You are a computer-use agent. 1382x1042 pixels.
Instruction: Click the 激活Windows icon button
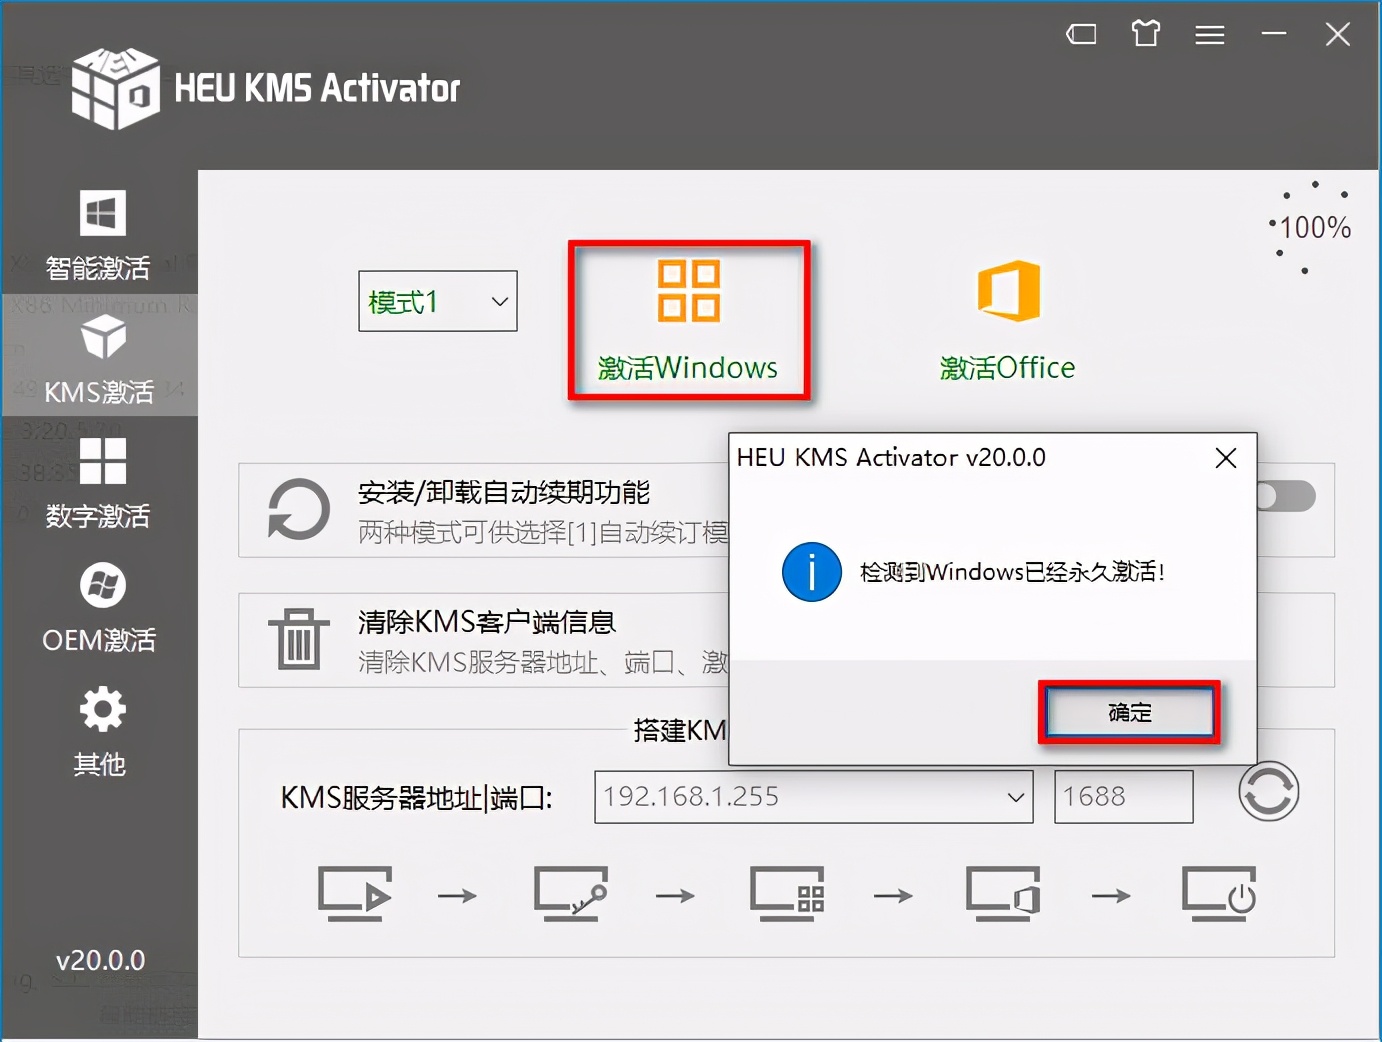click(689, 320)
